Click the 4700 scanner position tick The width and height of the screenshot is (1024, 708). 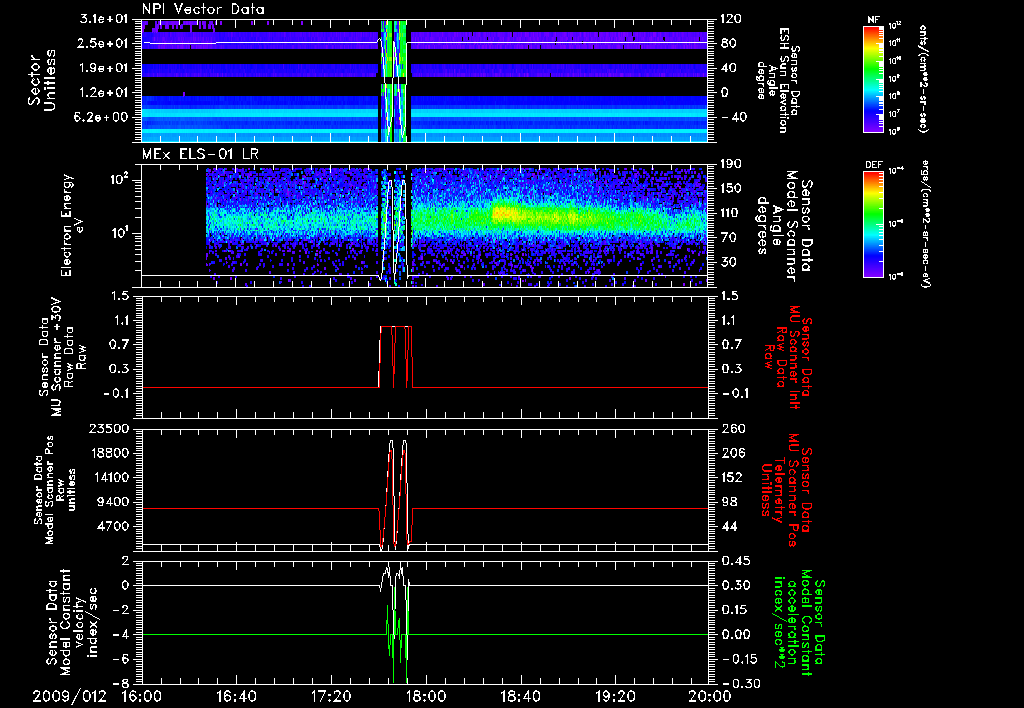[114, 526]
